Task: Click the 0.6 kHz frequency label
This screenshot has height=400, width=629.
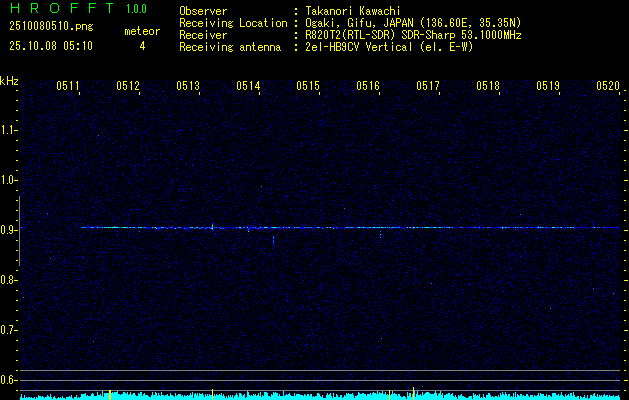Action: pyautogui.click(x=8, y=380)
